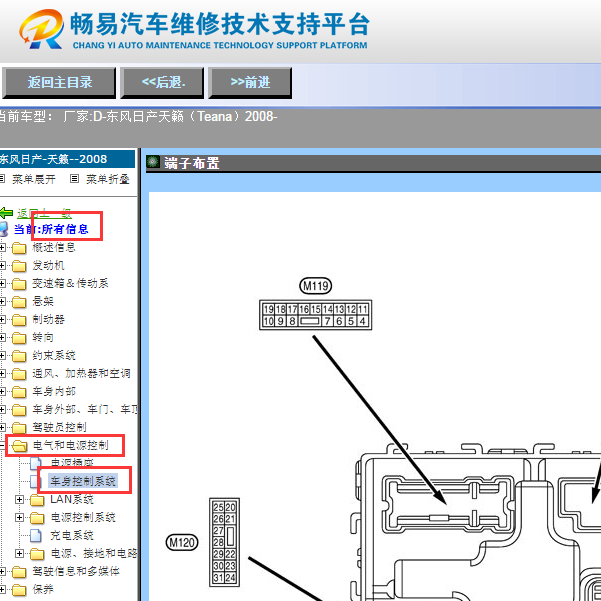This screenshot has height=601, width=601.
Task: Click the M119 terminal pin diagram
Action: tap(315, 315)
